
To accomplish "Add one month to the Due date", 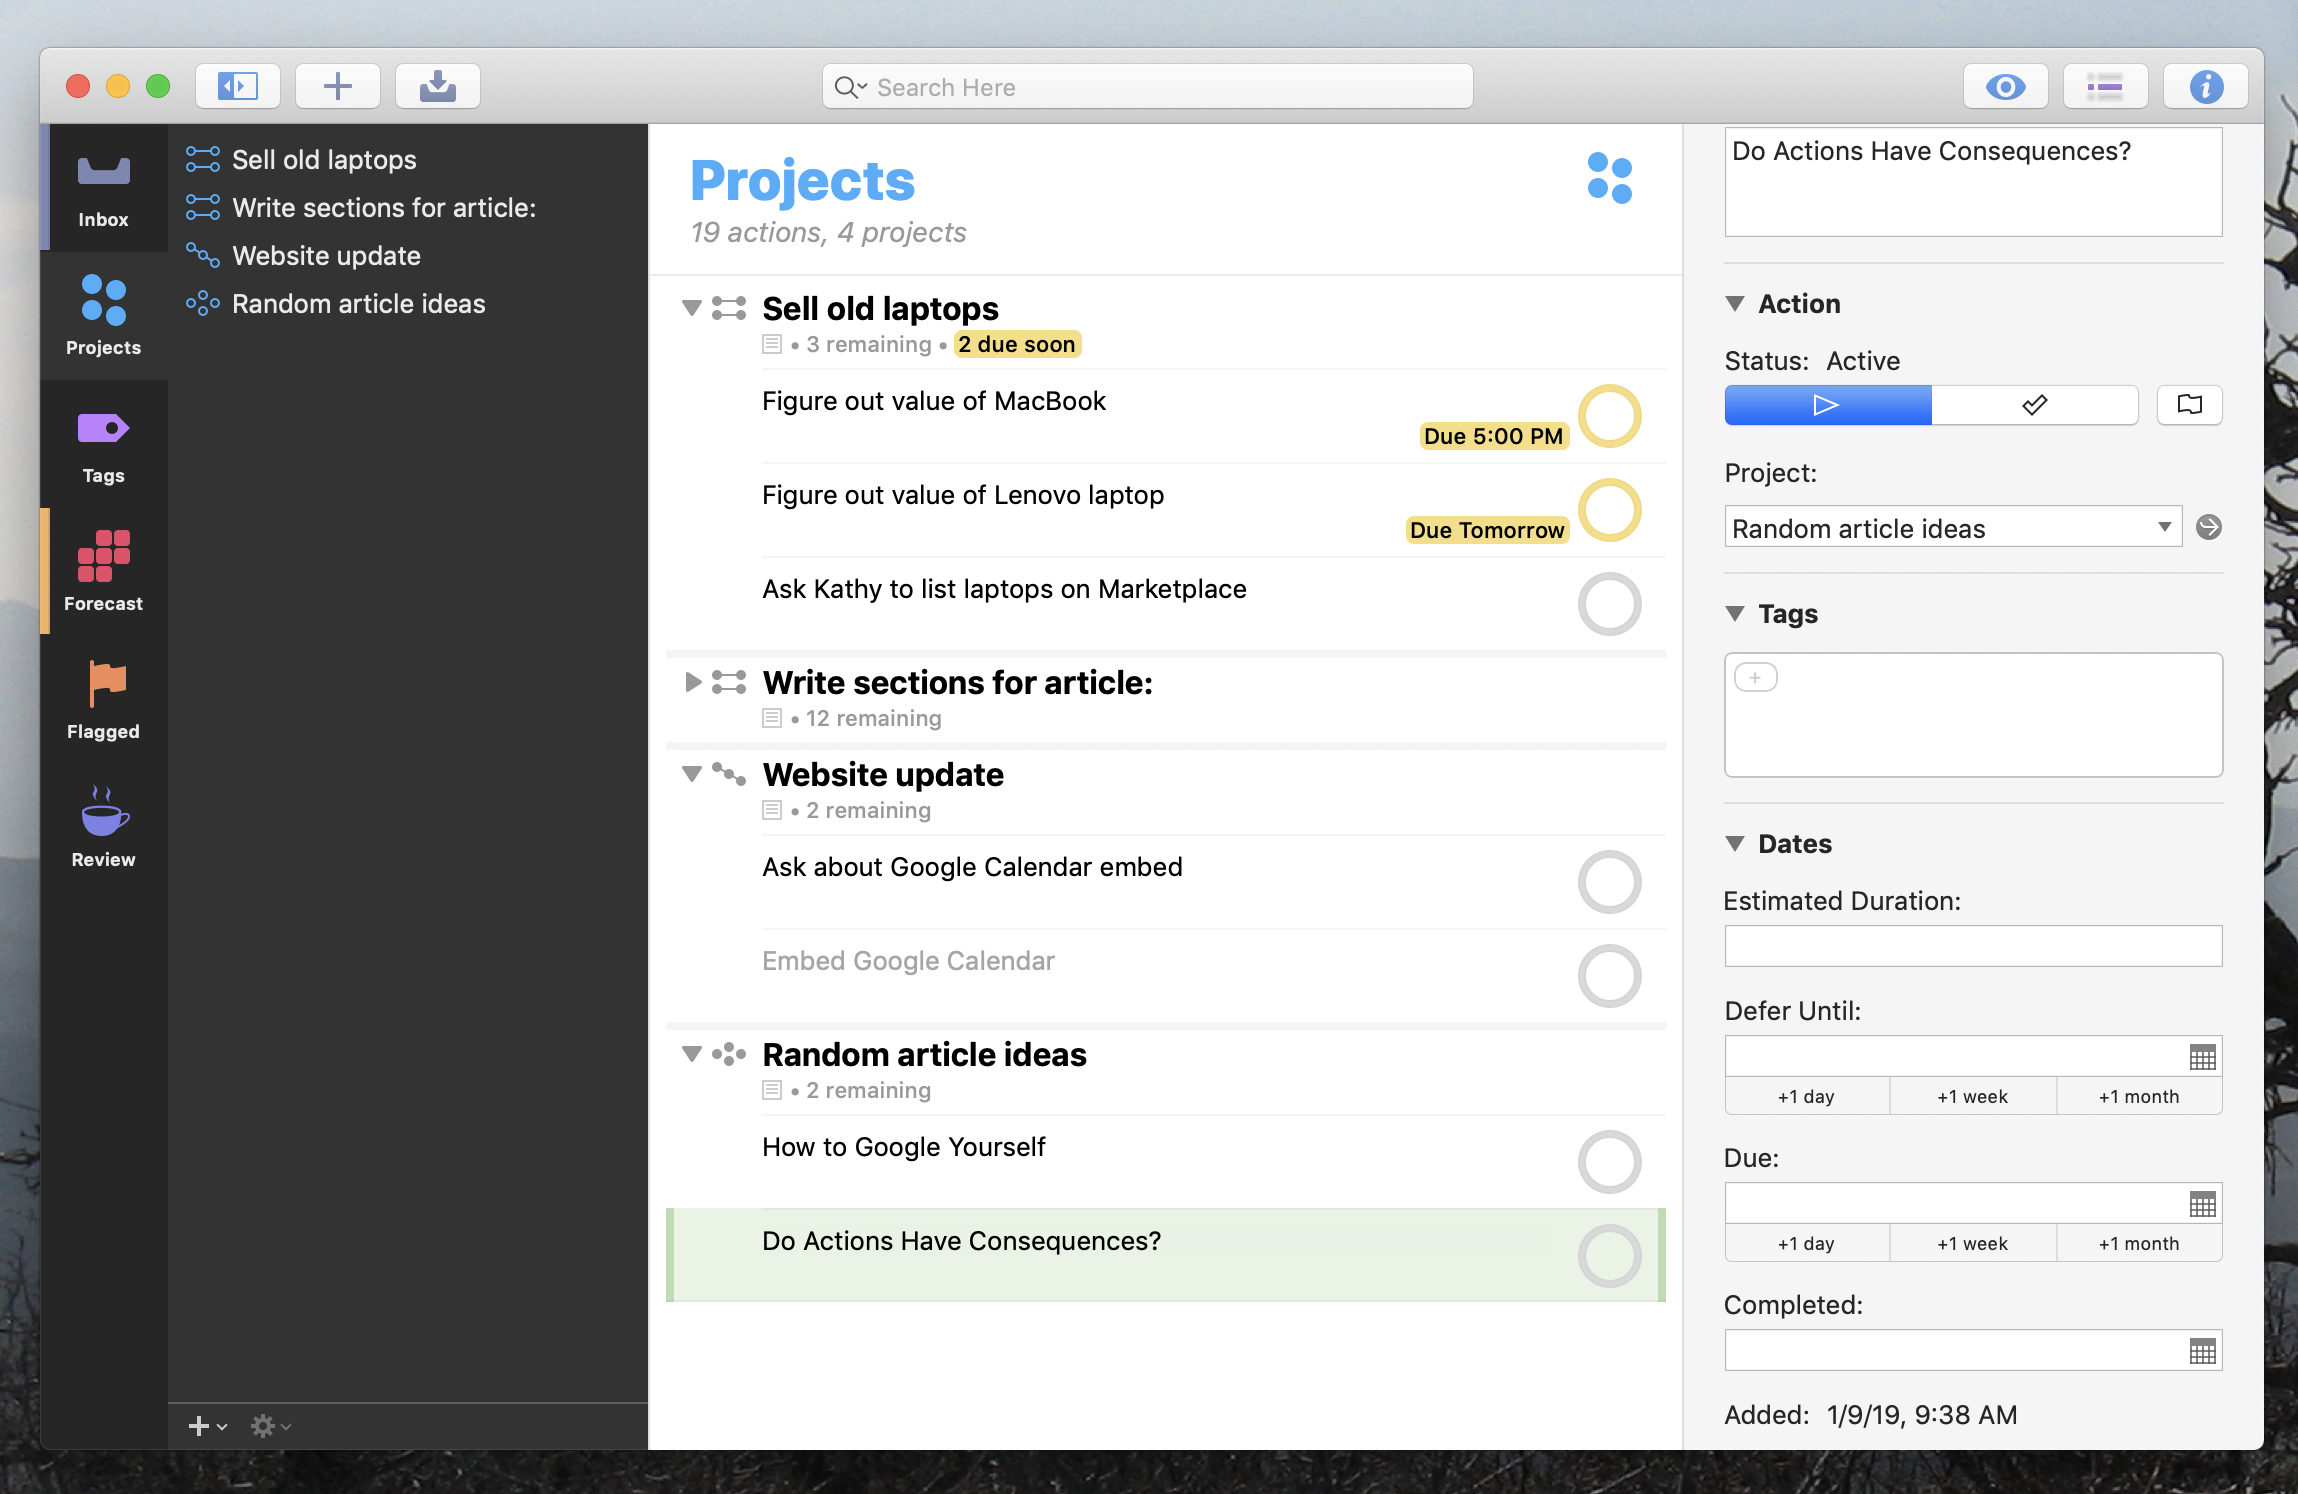I will click(2138, 1243).
